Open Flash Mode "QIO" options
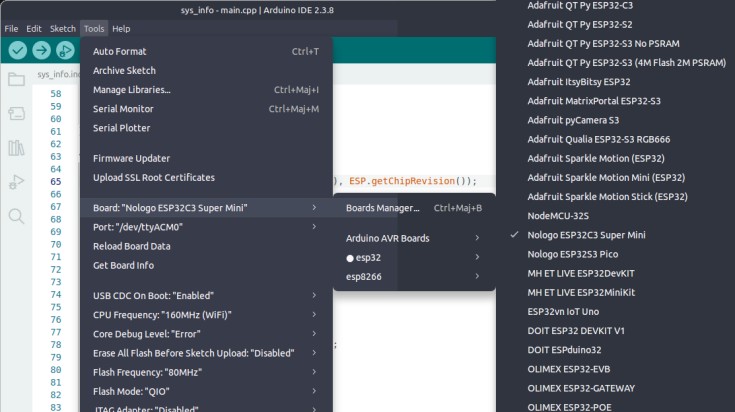 206,392
